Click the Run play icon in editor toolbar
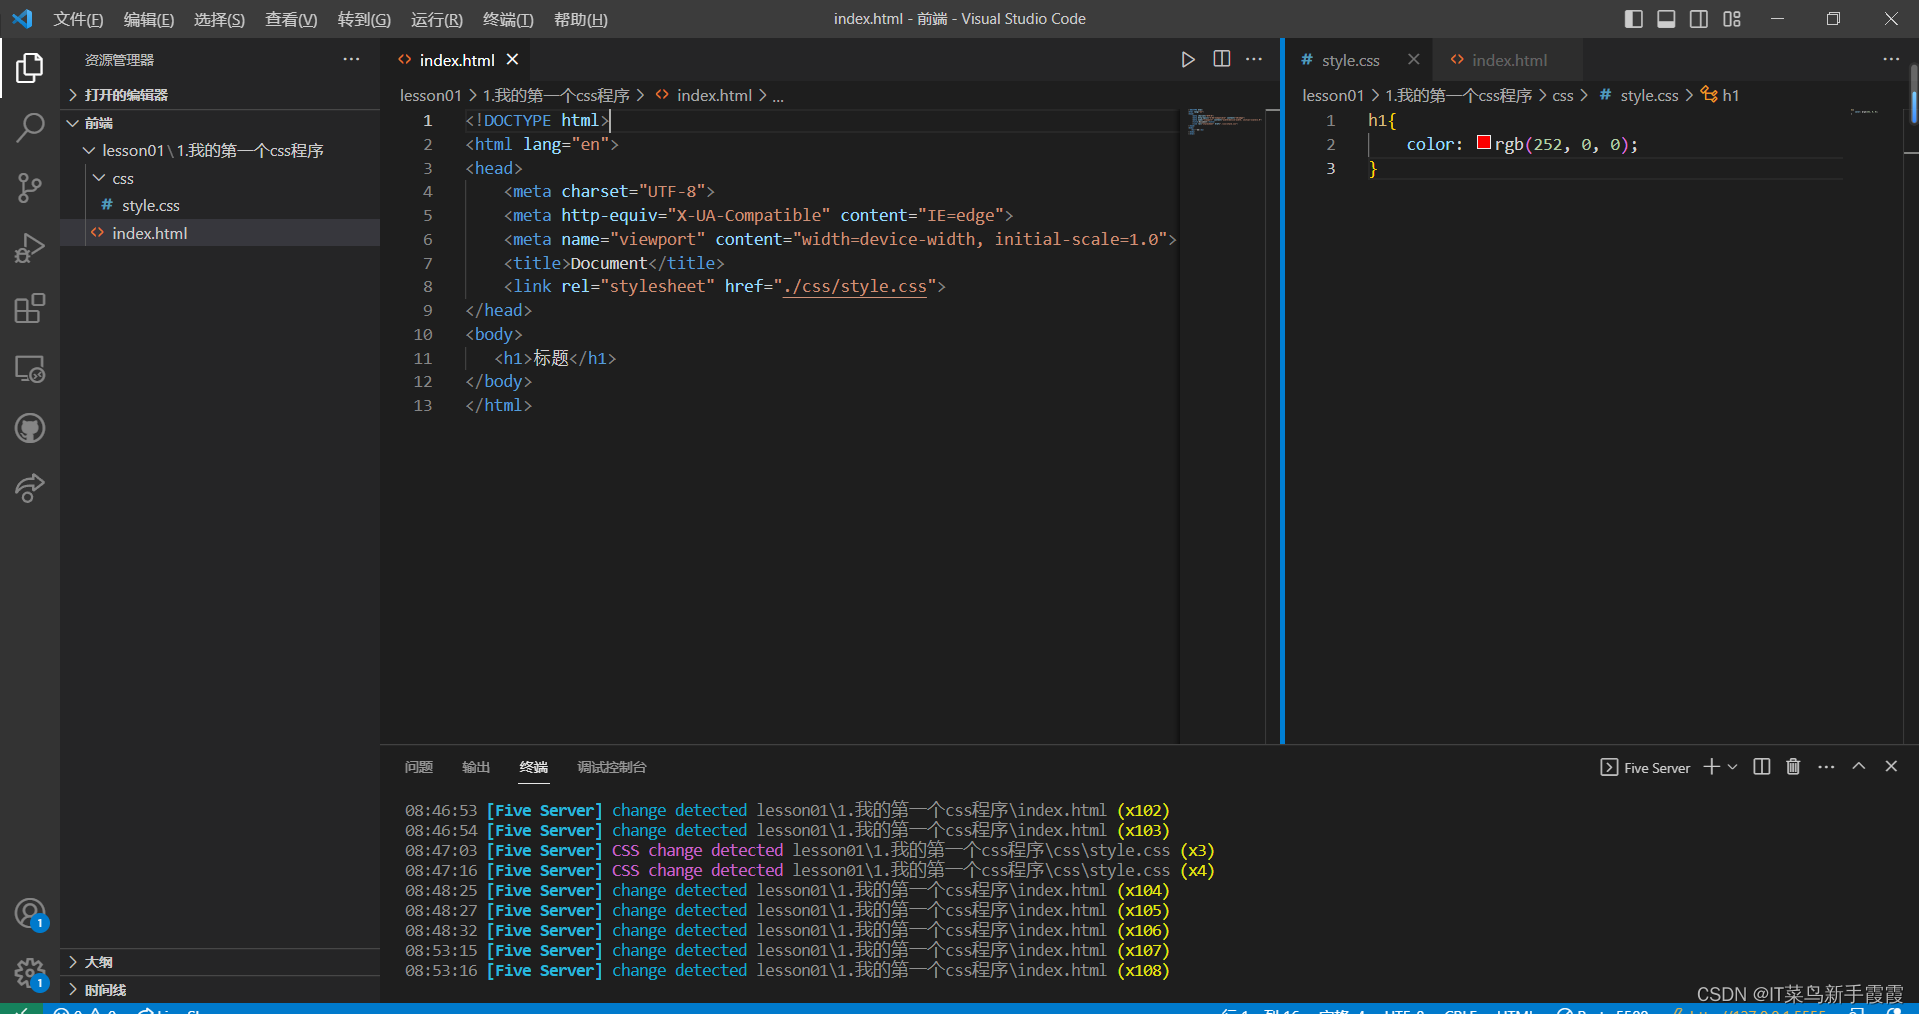1919x1014 pixels. 1187,60
